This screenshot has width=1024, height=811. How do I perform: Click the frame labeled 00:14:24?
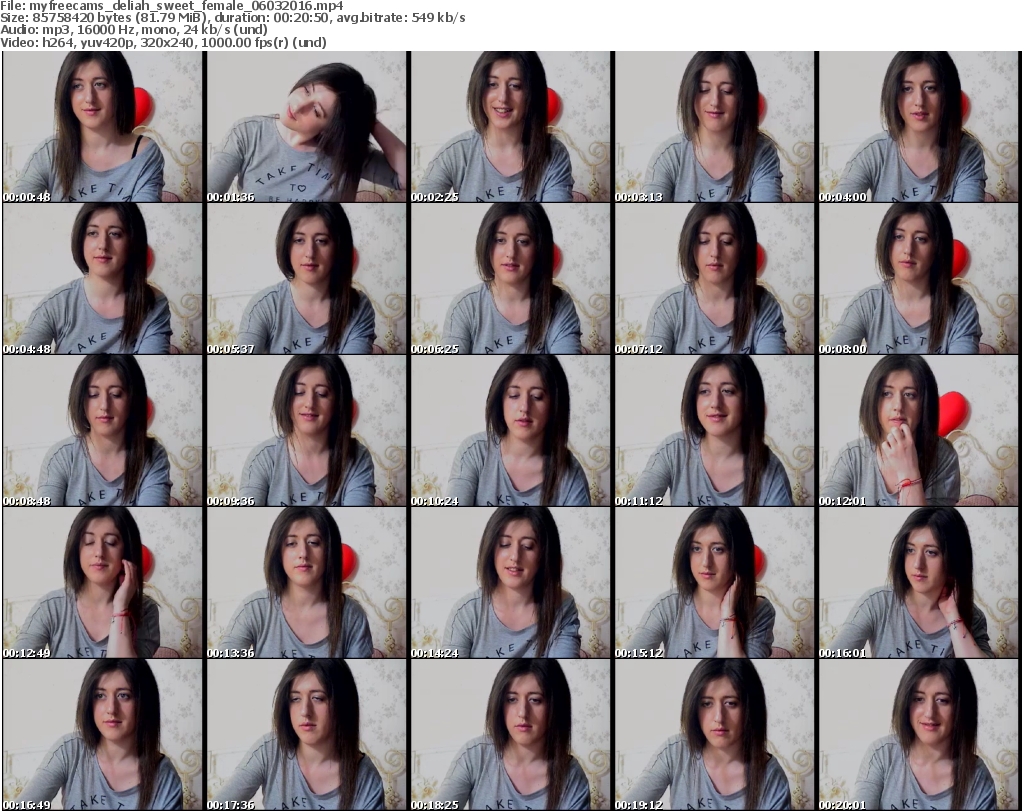pyautogui.click(x=511, y=582)
